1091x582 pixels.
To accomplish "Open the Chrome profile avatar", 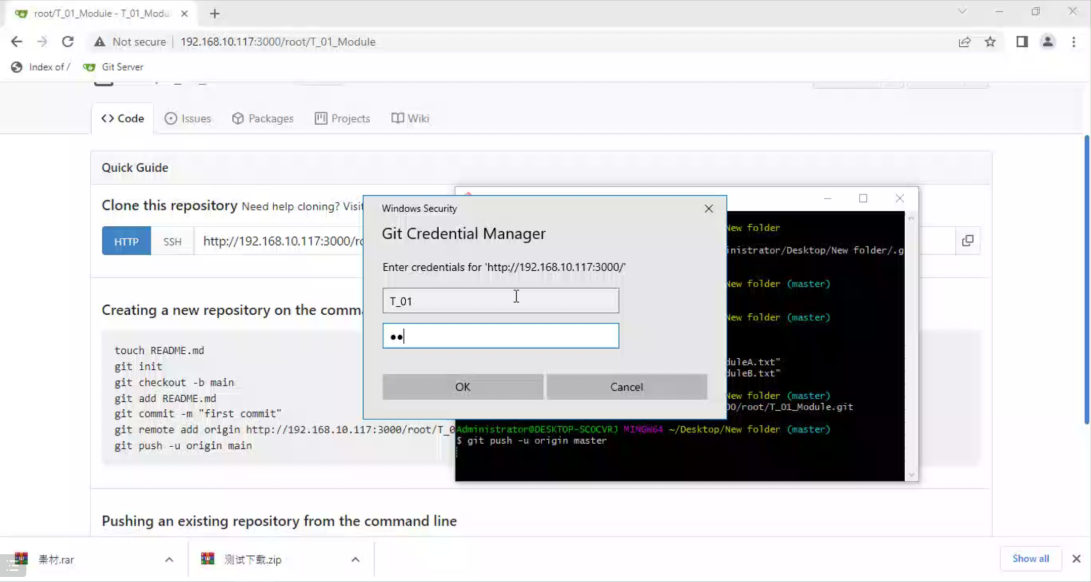I will [x=1048, y=42].
